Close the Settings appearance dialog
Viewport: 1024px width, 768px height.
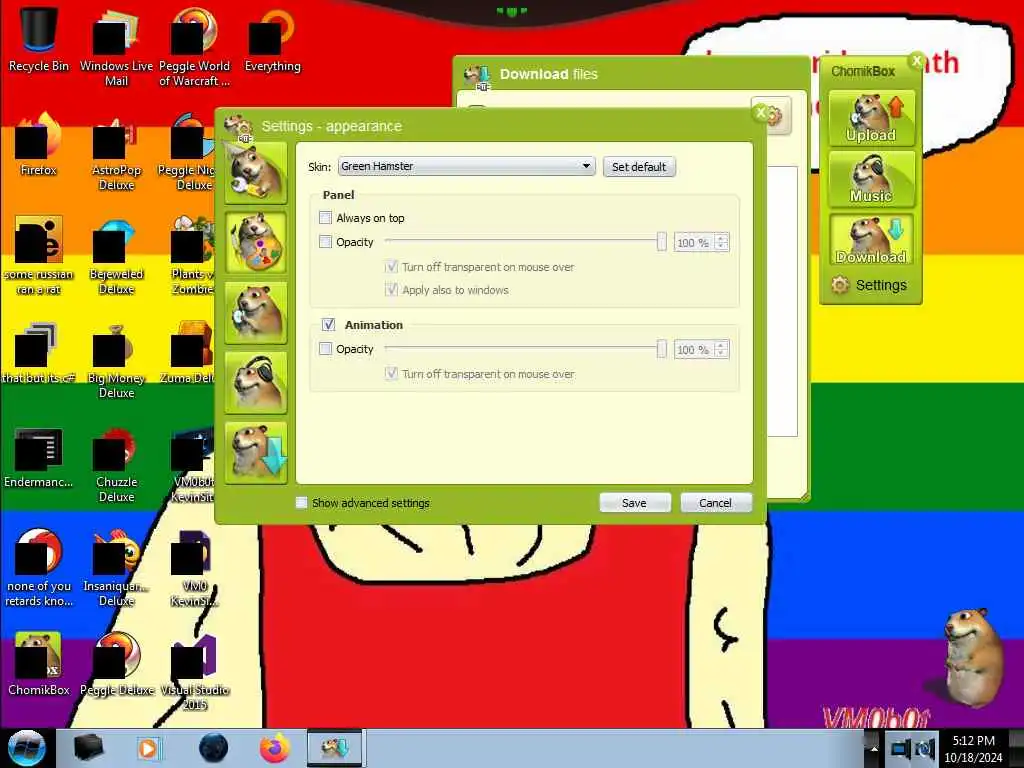(760, 113)
